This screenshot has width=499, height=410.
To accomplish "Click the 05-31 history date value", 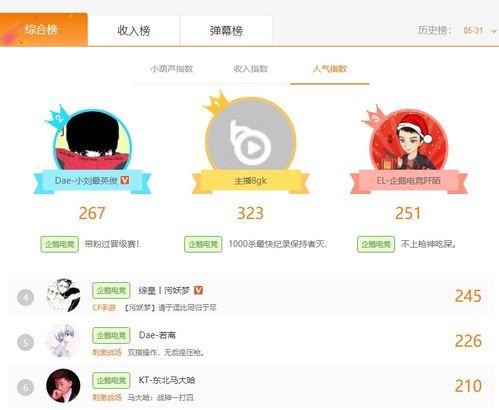I will (473, 31).
